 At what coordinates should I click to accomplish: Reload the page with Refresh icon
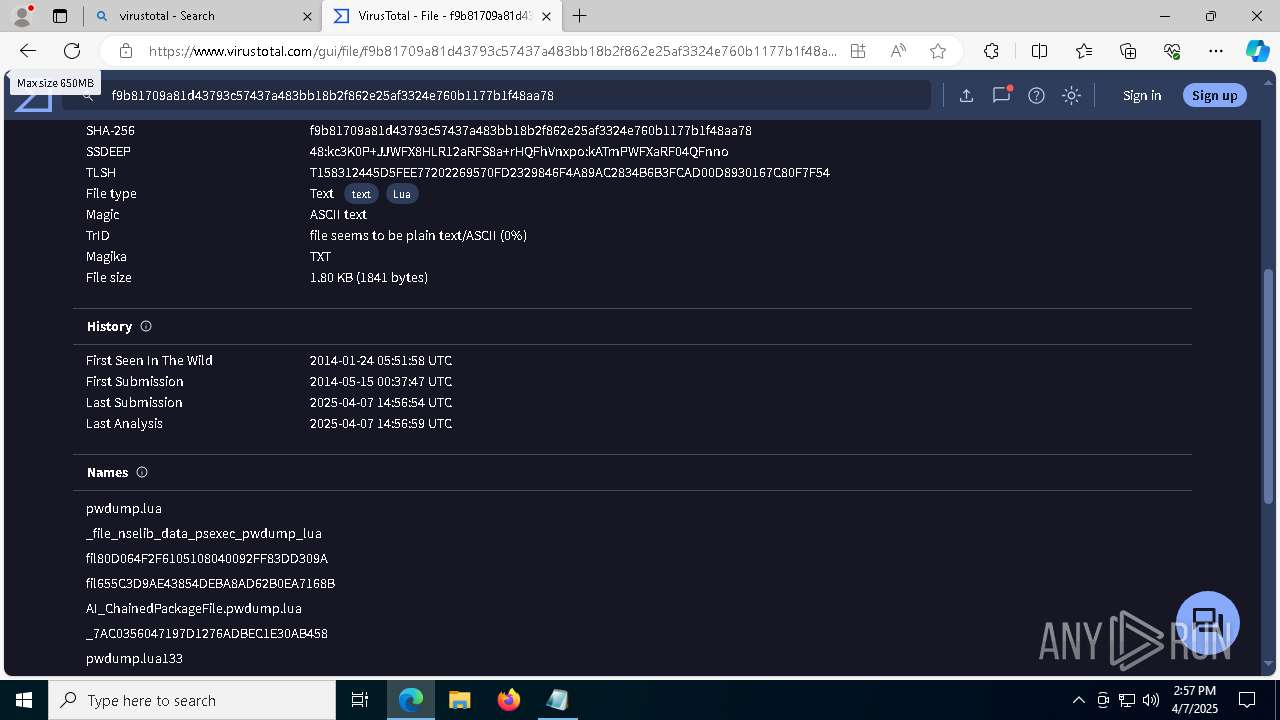click(x=72, y=51)
